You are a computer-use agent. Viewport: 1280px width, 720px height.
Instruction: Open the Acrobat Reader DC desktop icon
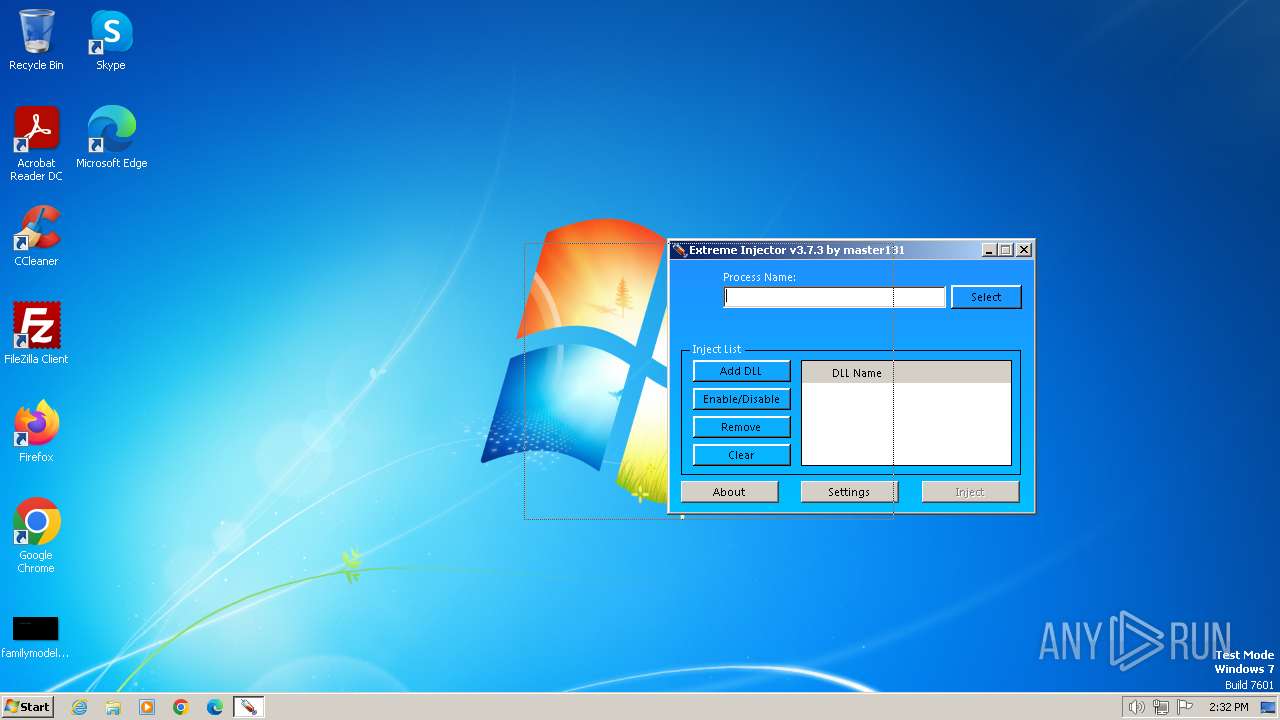36,143
